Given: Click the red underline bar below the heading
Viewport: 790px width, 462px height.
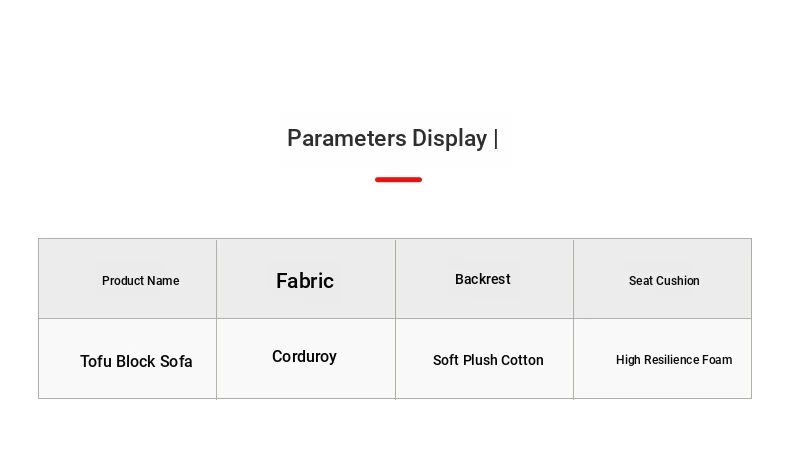Looking at the screenshot, I should (399, 179).
